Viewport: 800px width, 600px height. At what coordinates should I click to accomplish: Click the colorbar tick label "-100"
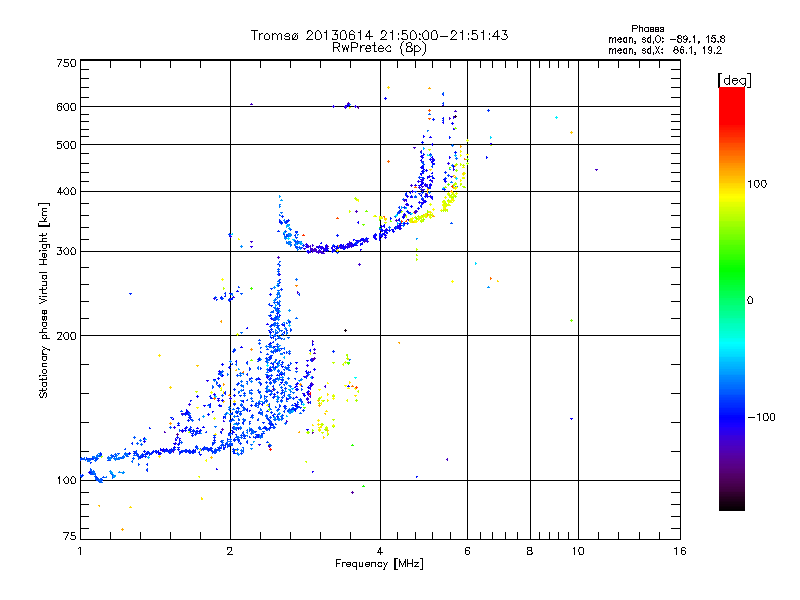click(x=761, y=417)
